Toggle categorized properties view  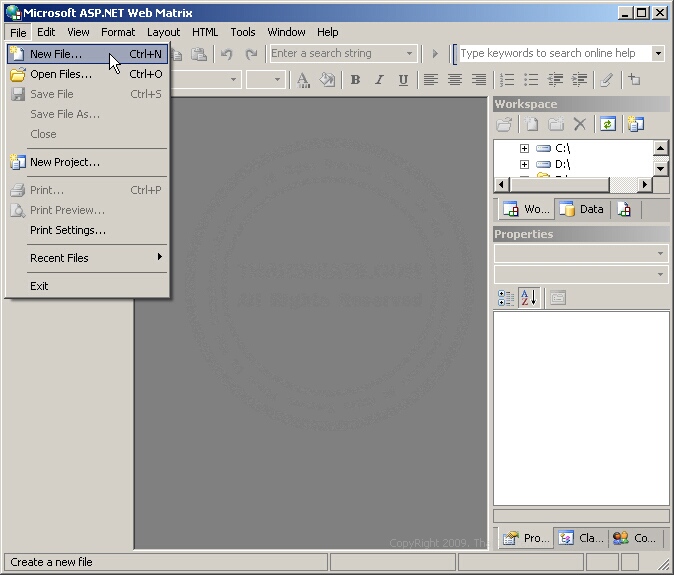(x=506, y=298)
